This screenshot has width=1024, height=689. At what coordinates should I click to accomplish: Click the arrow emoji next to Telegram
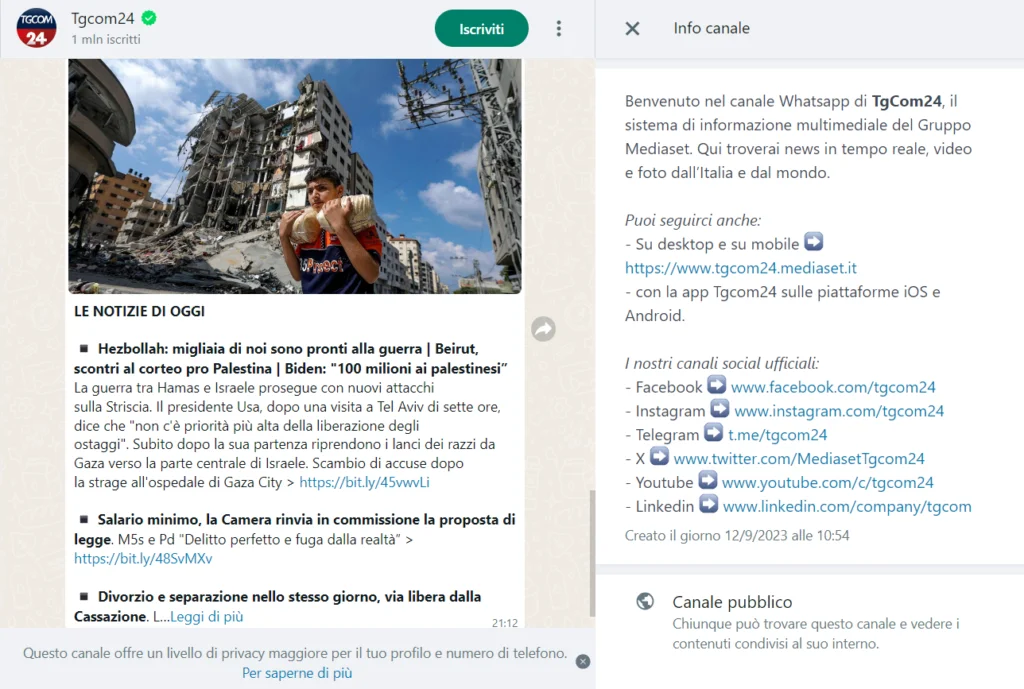(x=714, y=433)
